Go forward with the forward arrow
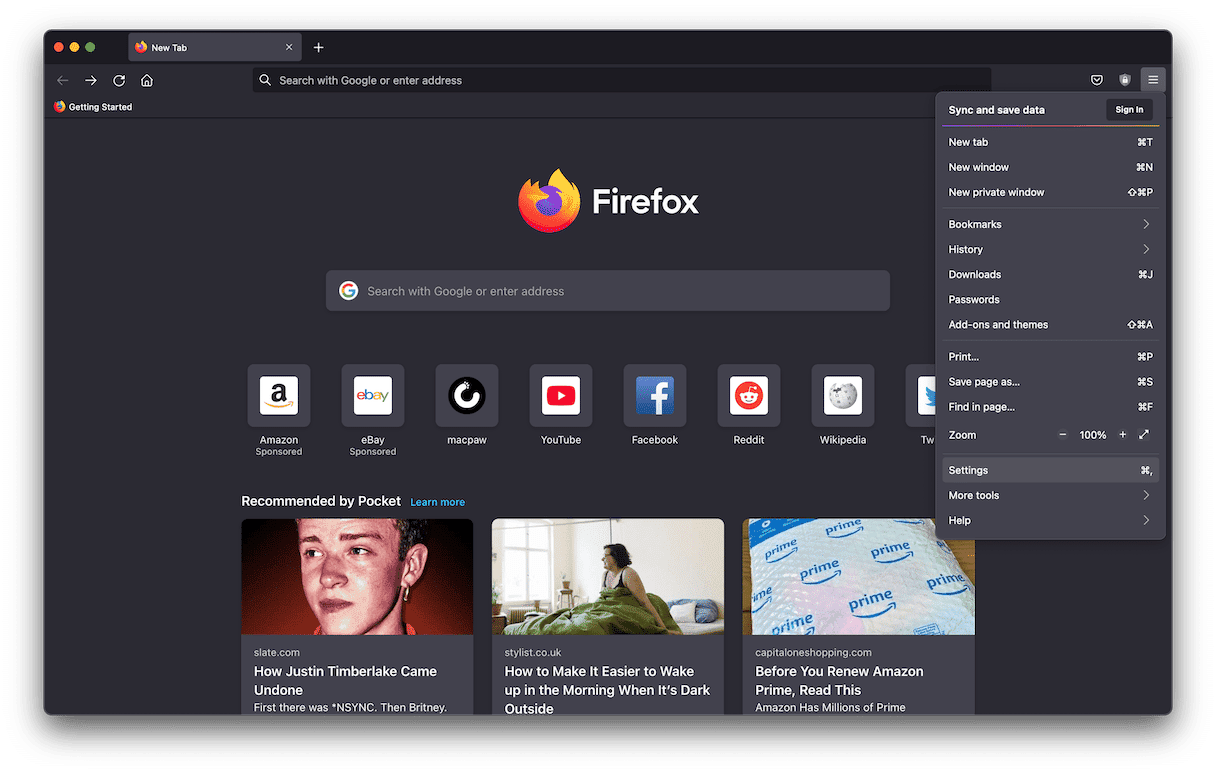The height and width of the screenshot is (773, 1216). 91,80
